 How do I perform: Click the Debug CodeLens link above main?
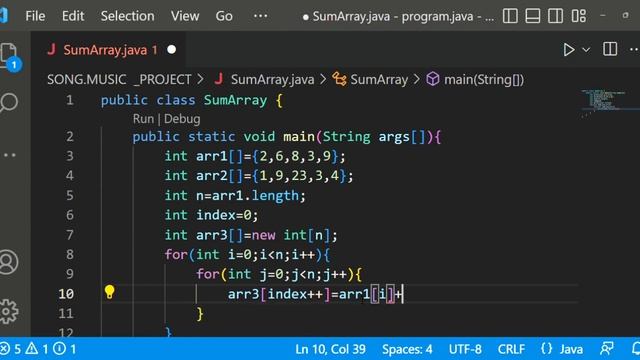coord(182,119)
